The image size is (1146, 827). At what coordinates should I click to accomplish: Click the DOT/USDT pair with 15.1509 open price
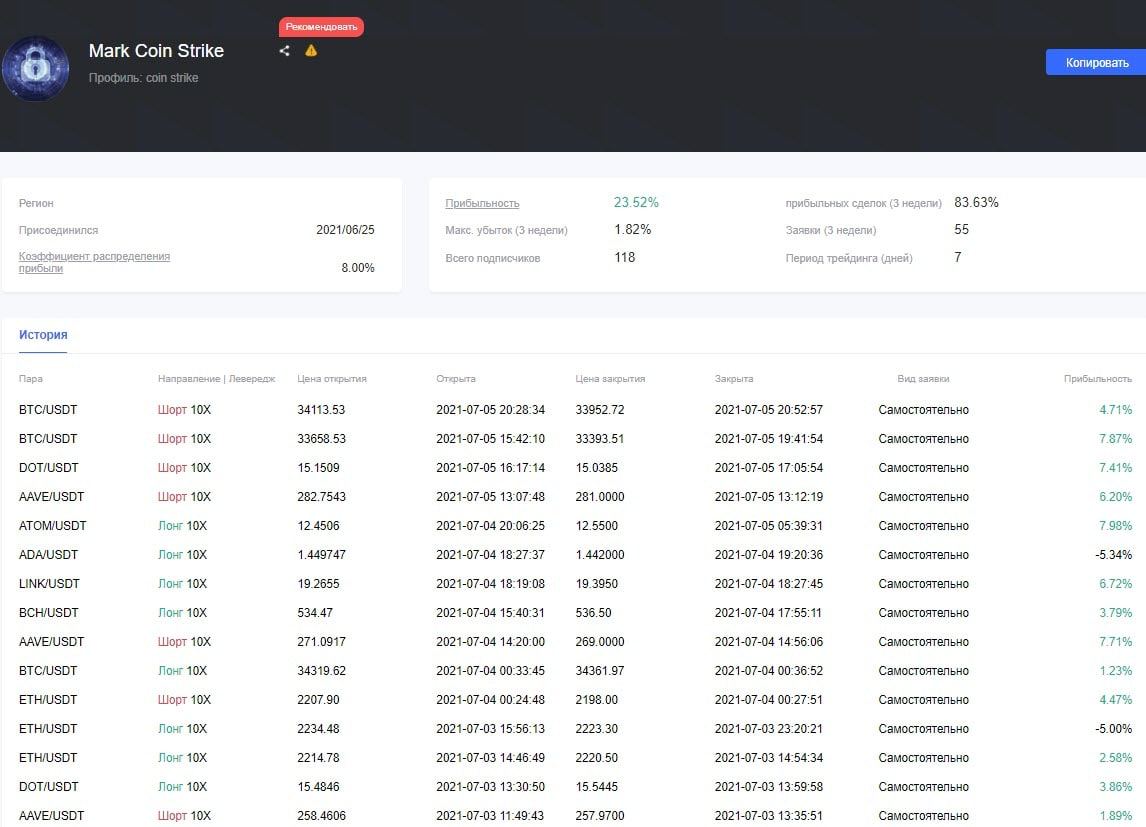[48, 468]
